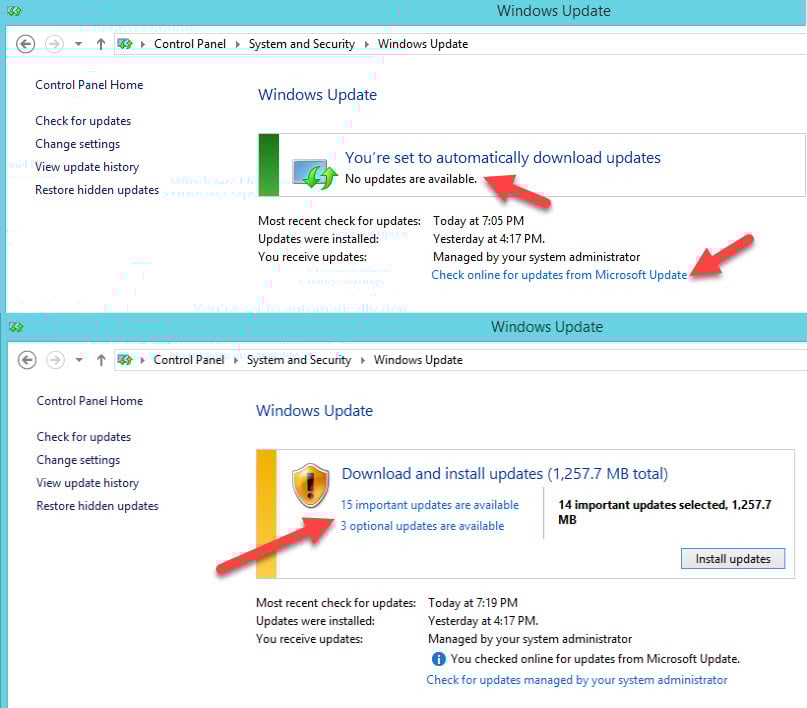Click Control Panel icon in upper address bar

(125, 44)
